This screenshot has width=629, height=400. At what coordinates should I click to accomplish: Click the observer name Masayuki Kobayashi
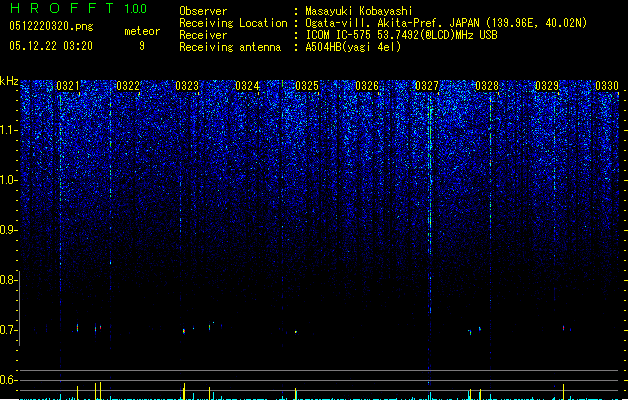(x=359, y=11)
